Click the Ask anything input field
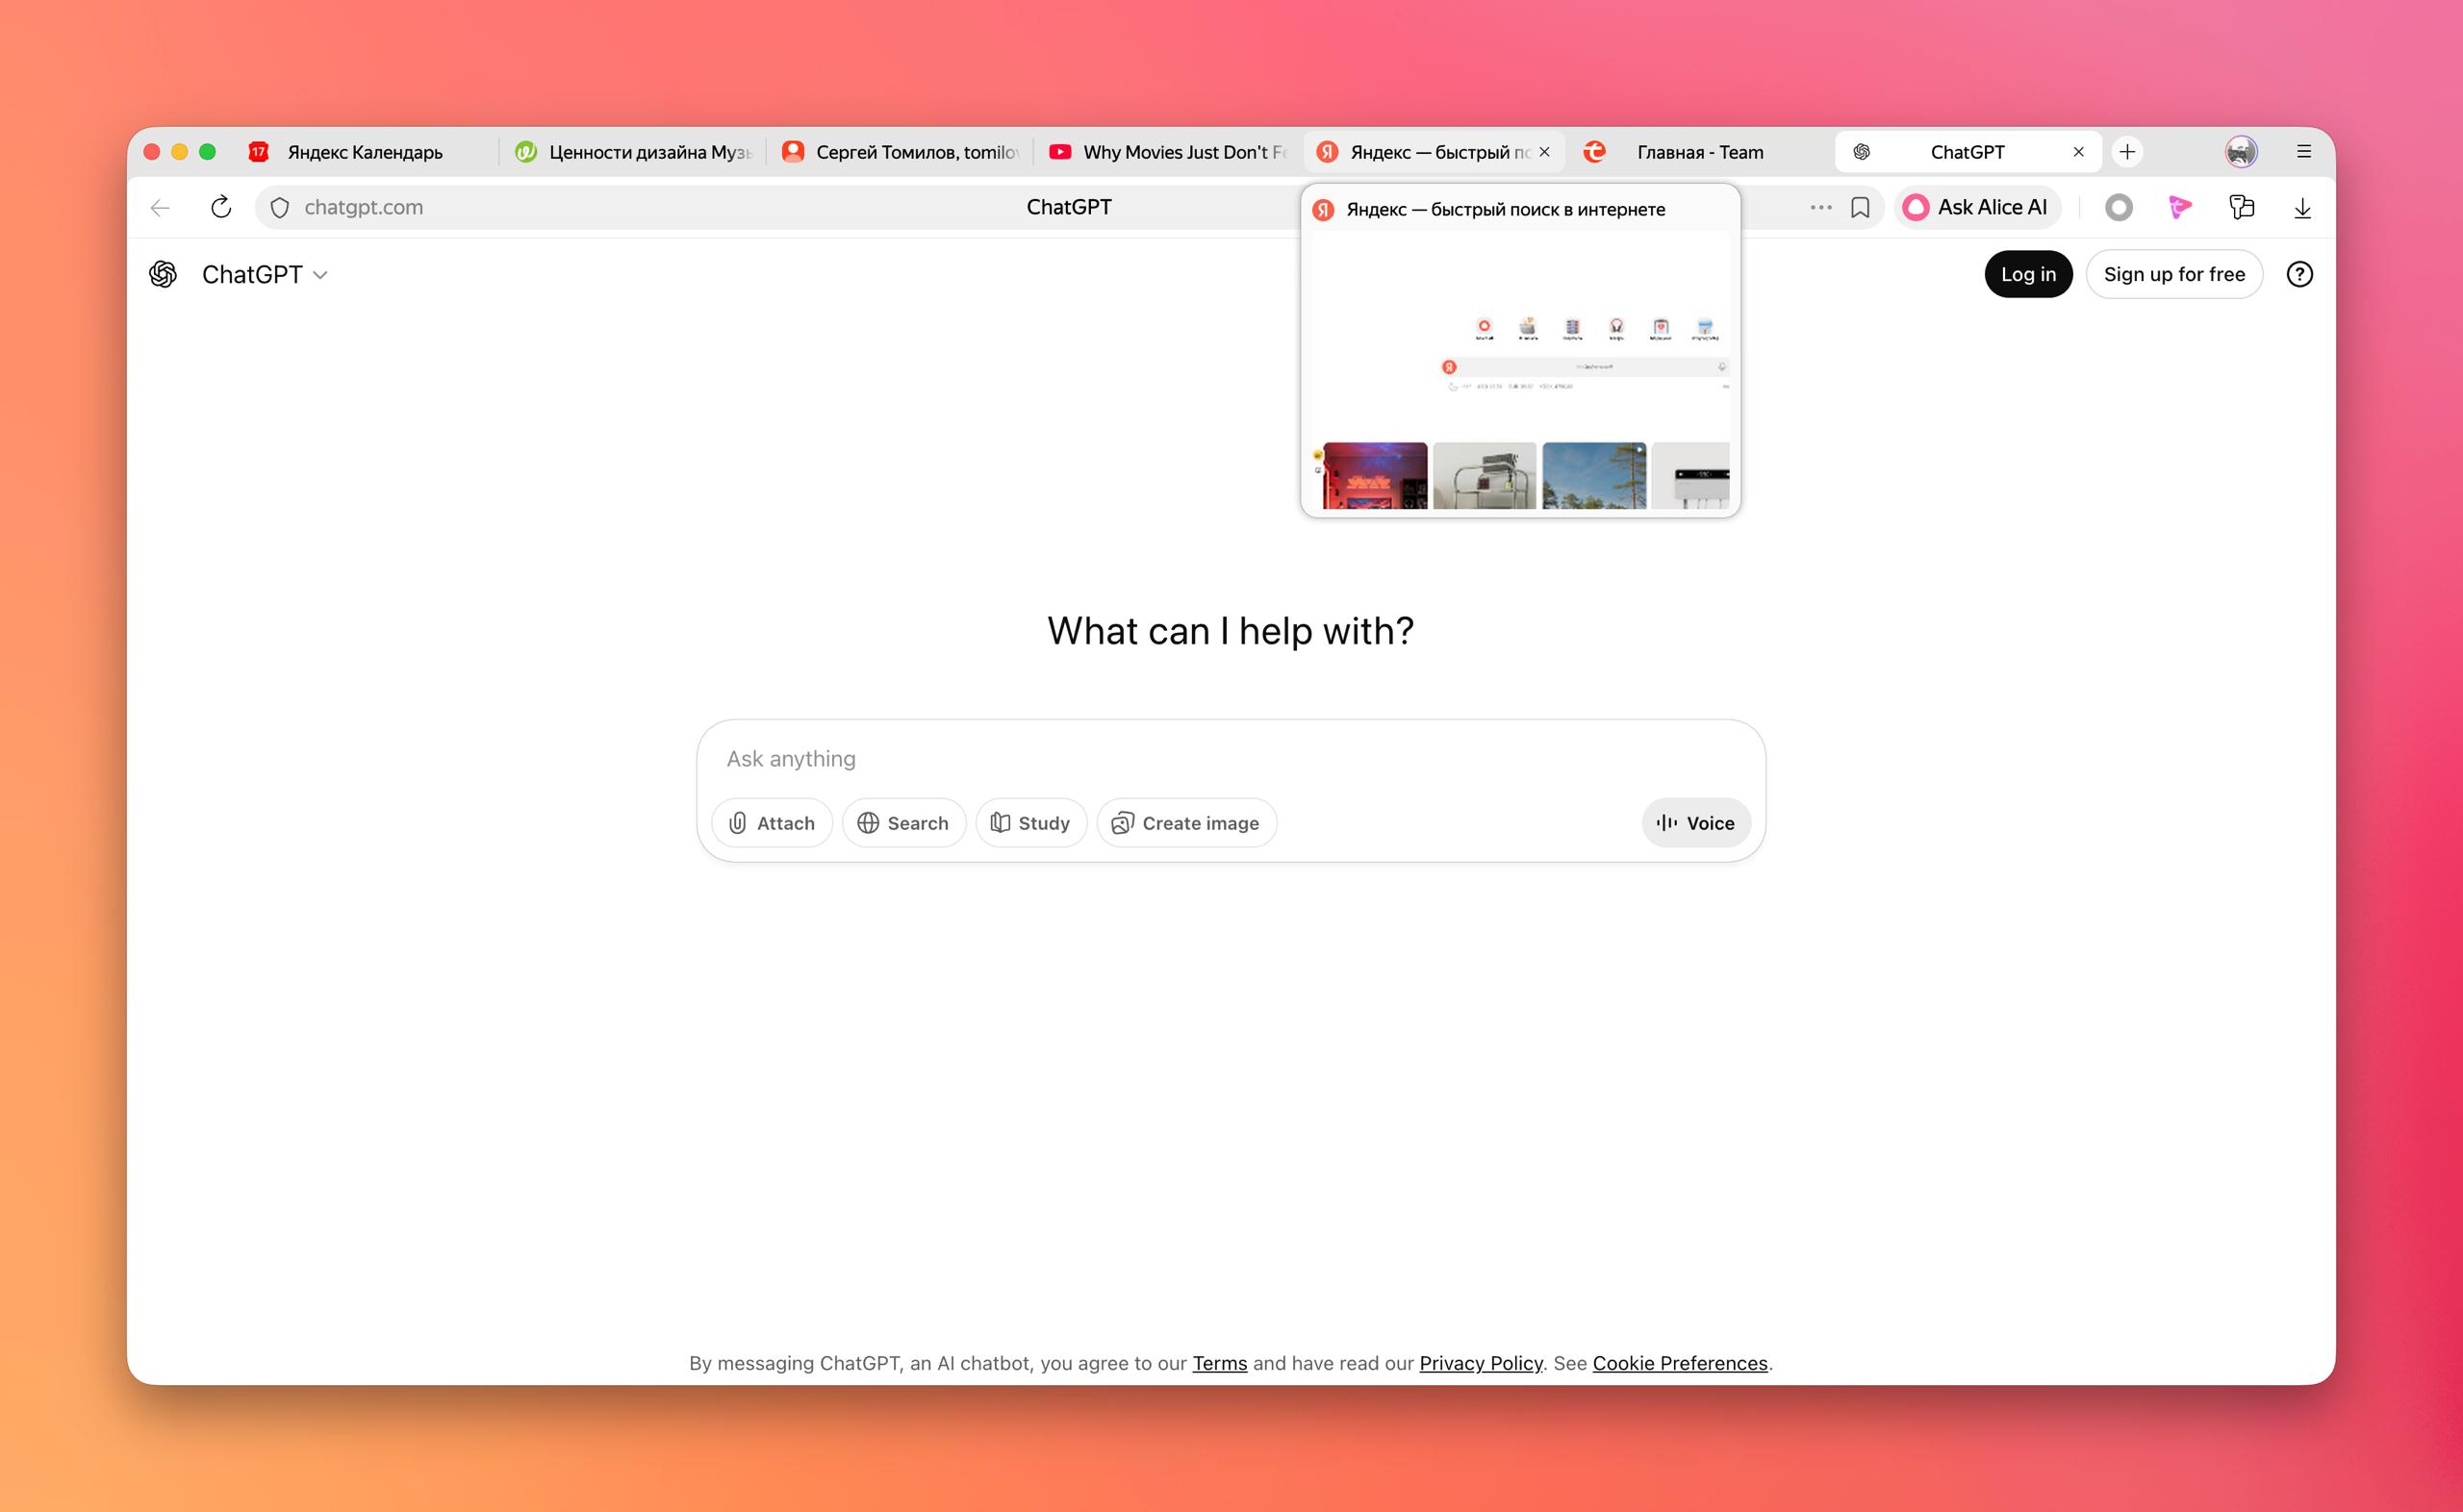This screenshot has width=2463, height=1512. (1230, 759)
